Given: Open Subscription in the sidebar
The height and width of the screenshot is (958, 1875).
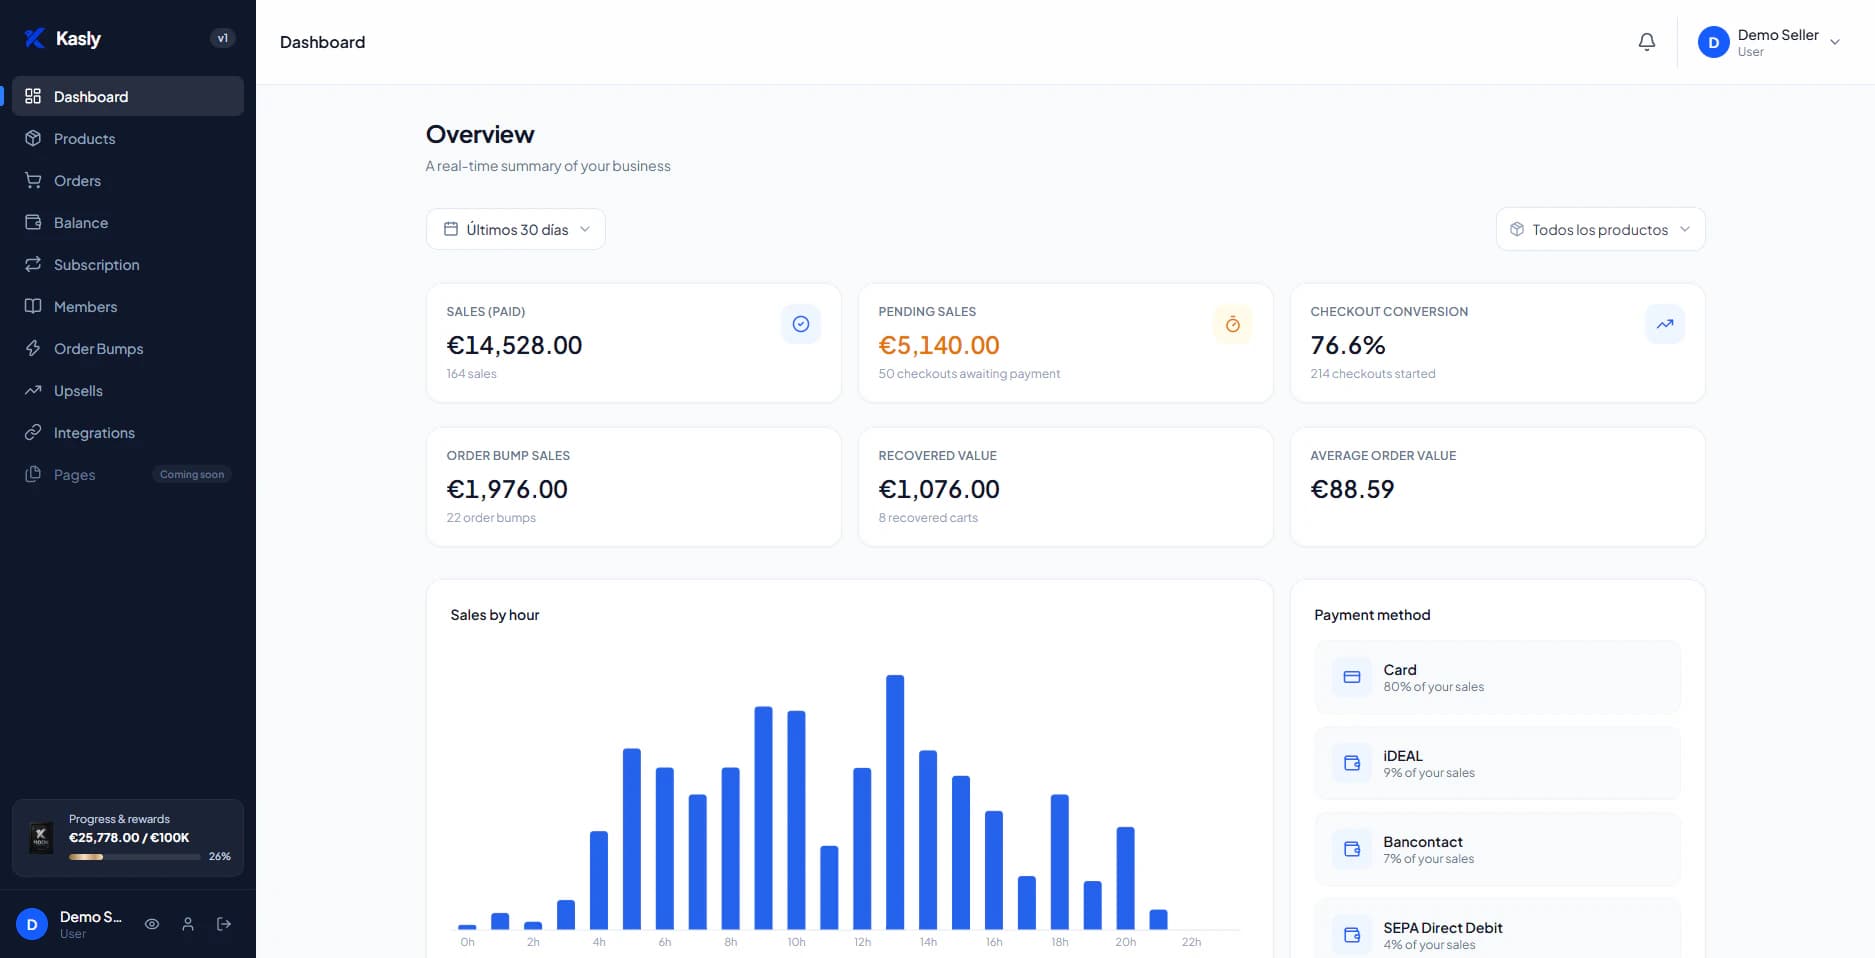Looking at the screenshot, I should pos(128,264).
